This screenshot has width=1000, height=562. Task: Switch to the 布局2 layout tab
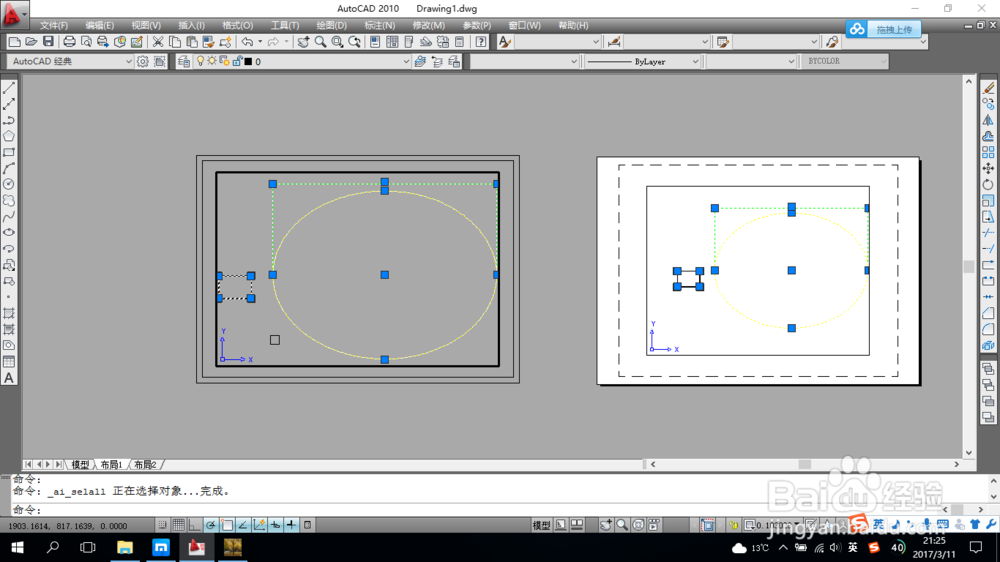pyautogui.click(x=145, y=465)
